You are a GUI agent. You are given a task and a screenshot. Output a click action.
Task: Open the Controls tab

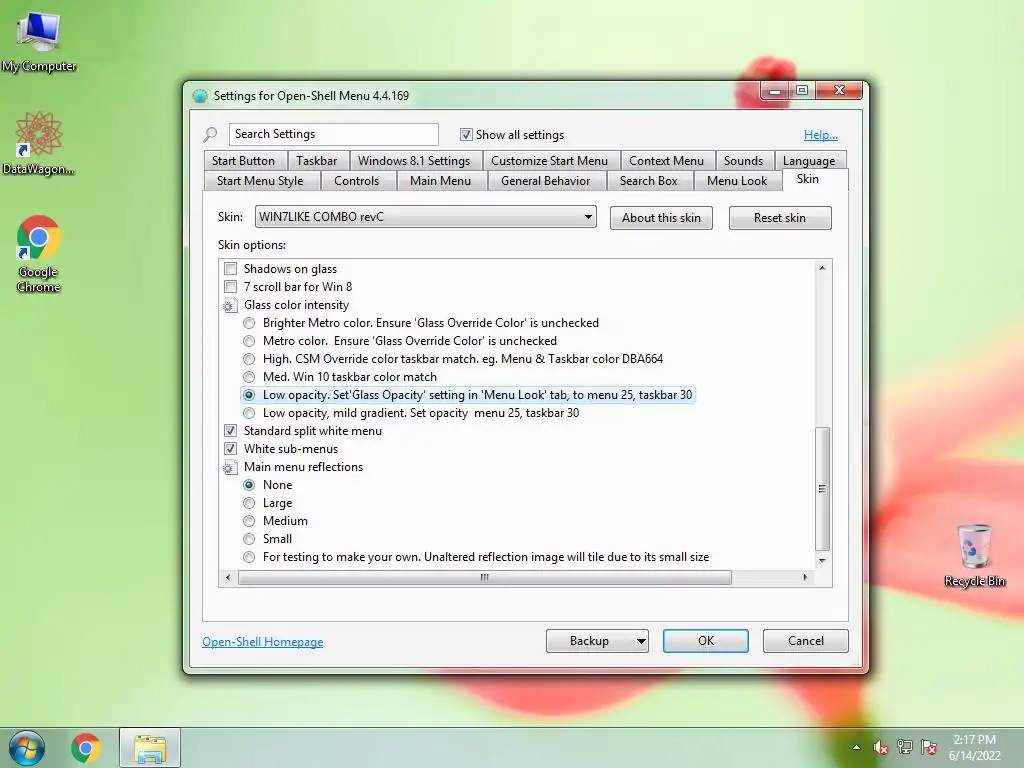click(x=357, y=181)
